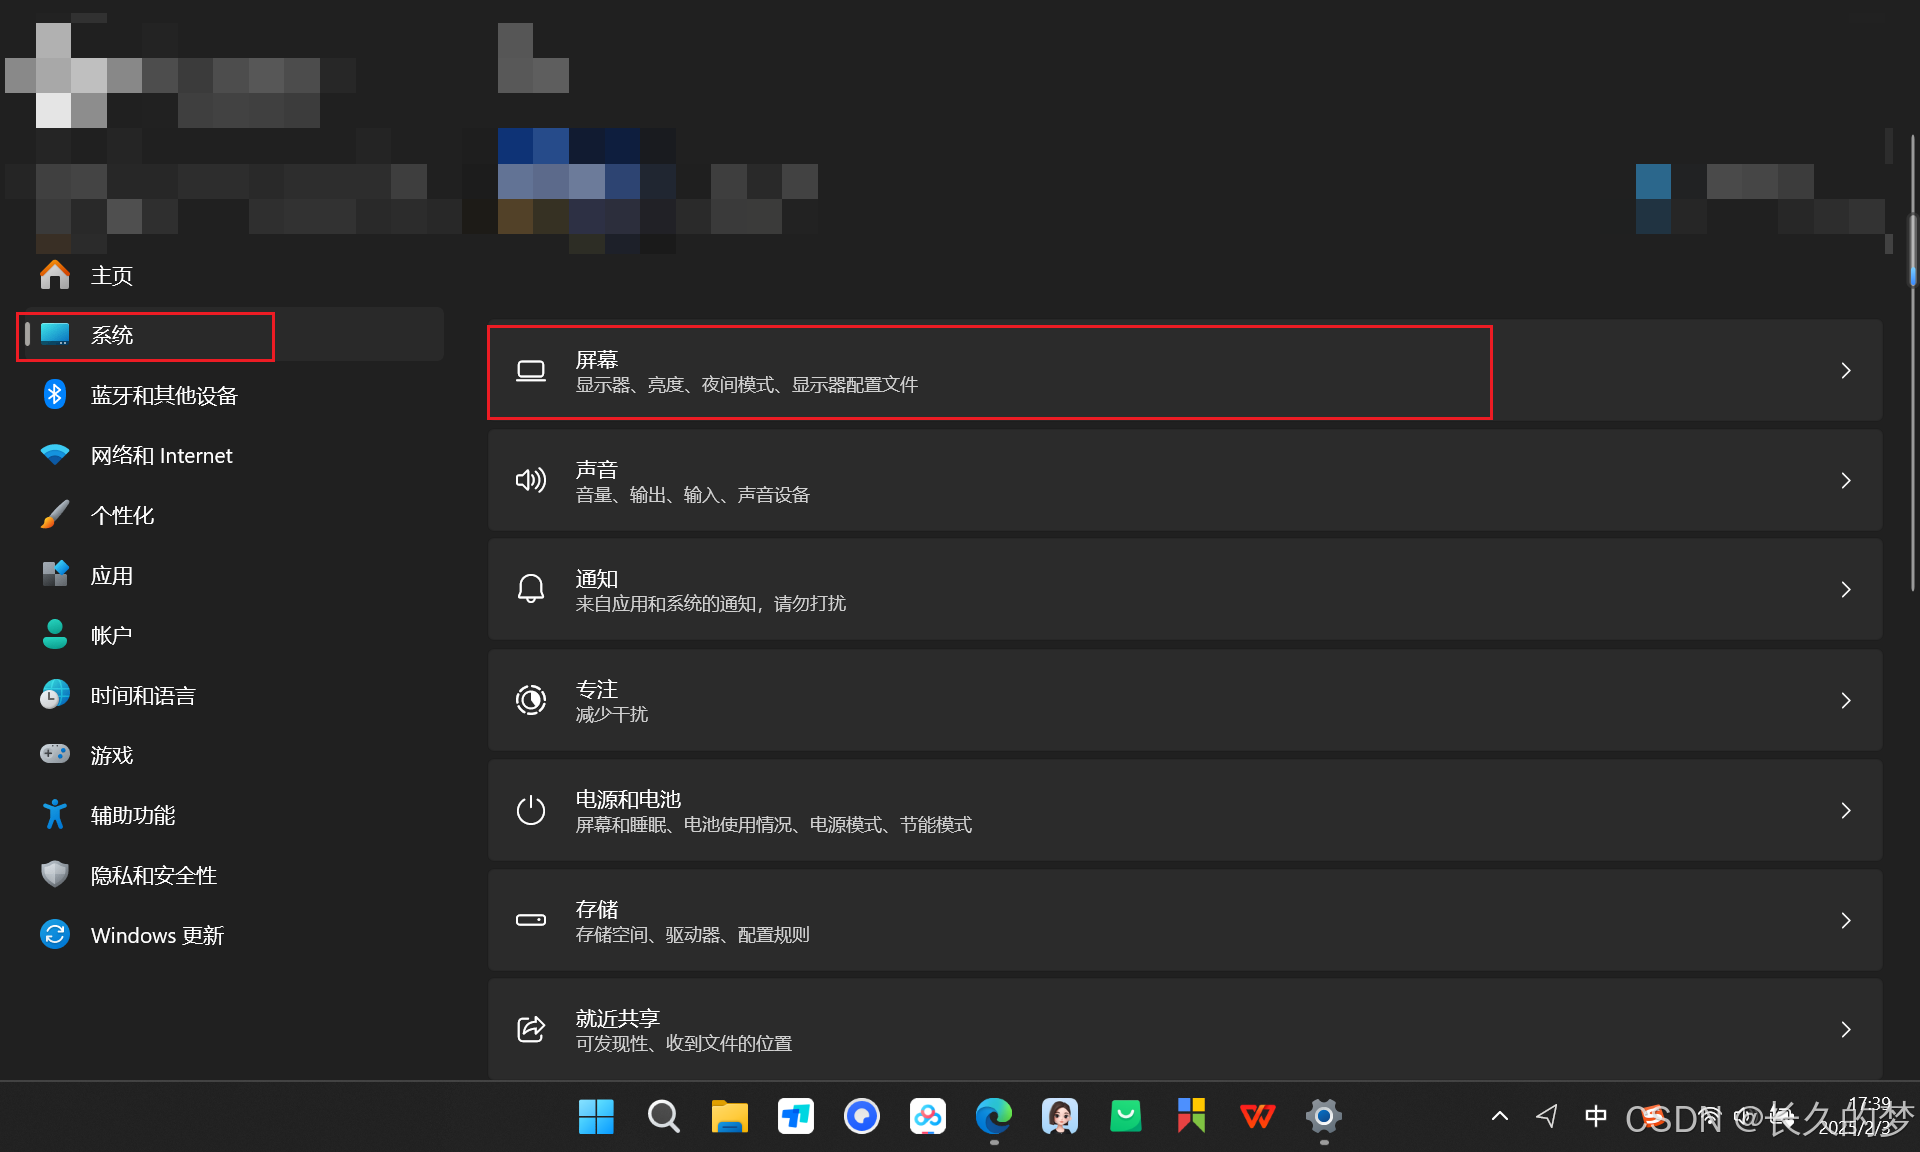
Task: Open 应用 apps settings section
Action: [111, 576]
